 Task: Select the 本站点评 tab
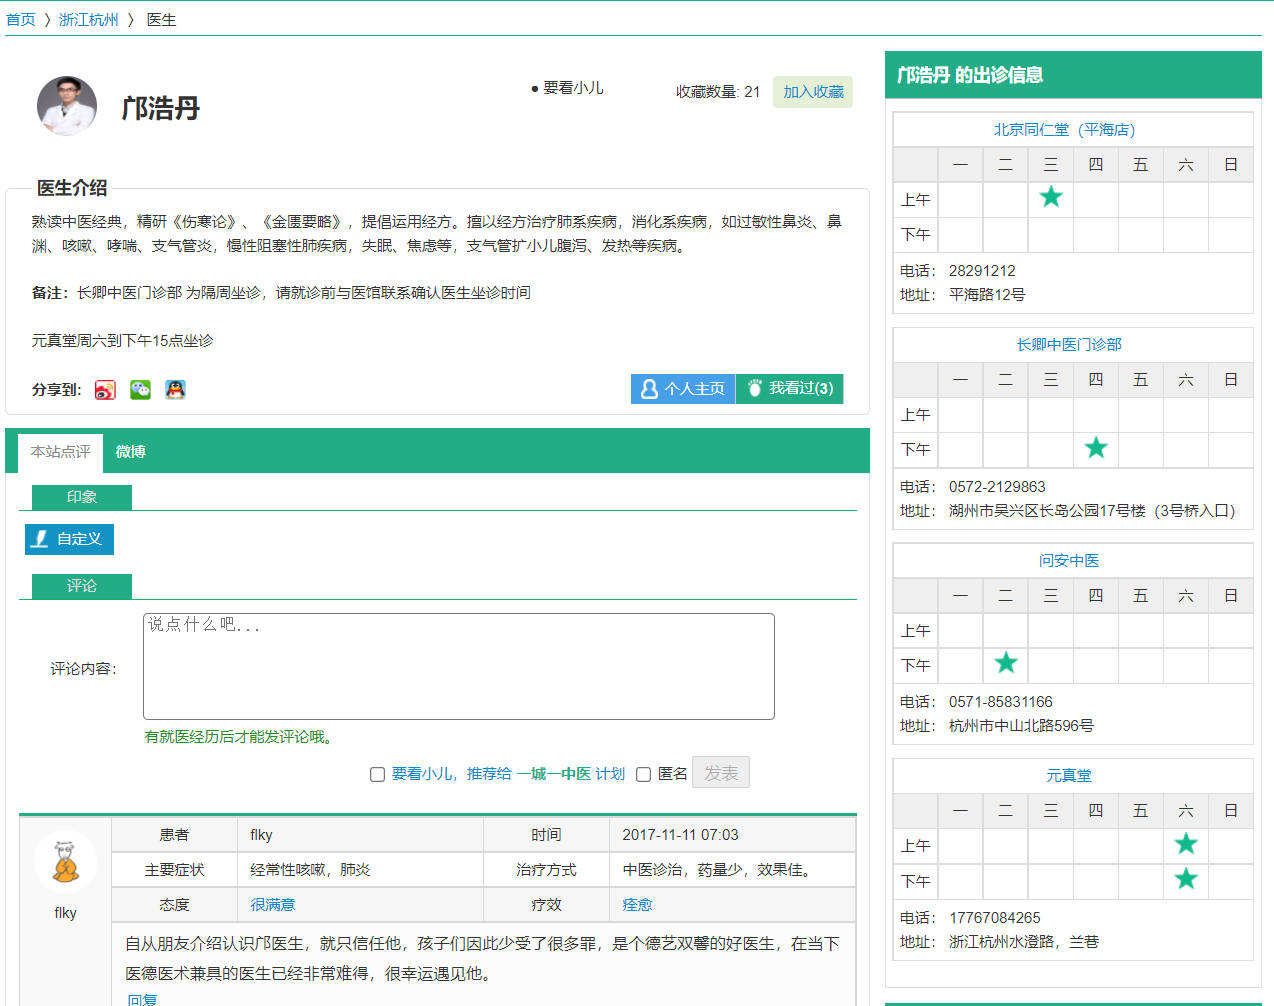tap(60, 452)
